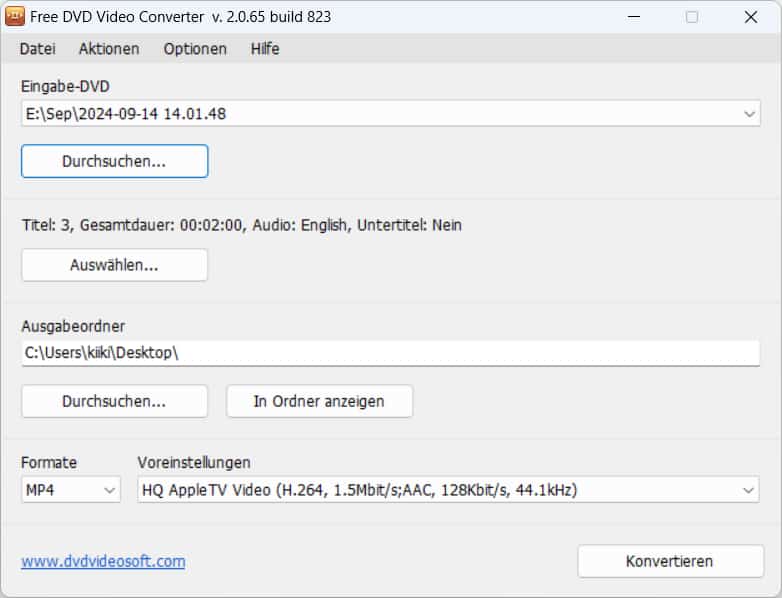The width and height of the screenshot is (782, 598).
Task: Open the www.dvdvideosoft.com link
Action: click(103, 561)
